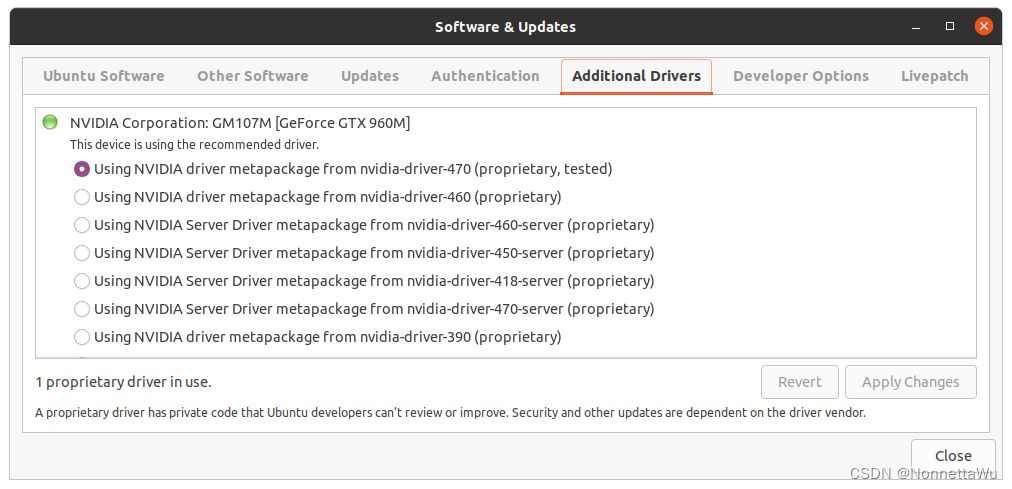Switch to Developer Options tab
This screenshot has width=1012, height=489.
[801, 76]
